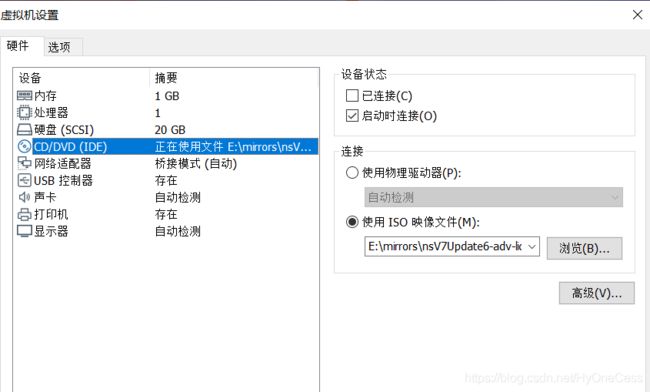Click the CD/DVD (IDE) disc icon
650x392 pixels.
pyautogui.click(x=24, y=147)
